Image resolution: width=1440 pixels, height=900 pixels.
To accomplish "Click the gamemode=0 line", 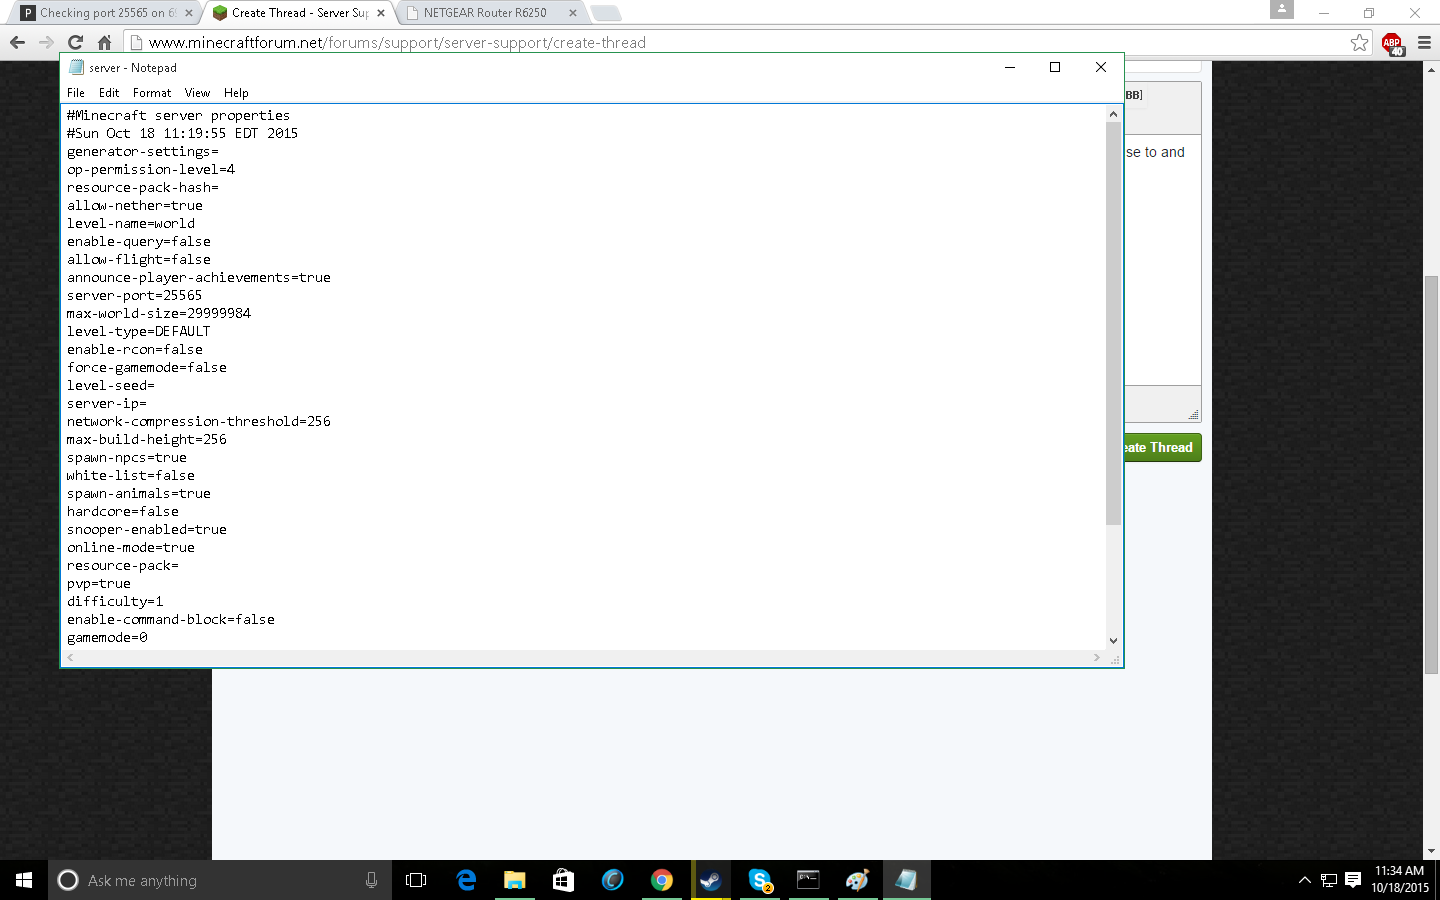I will click(x=107, y=637).
